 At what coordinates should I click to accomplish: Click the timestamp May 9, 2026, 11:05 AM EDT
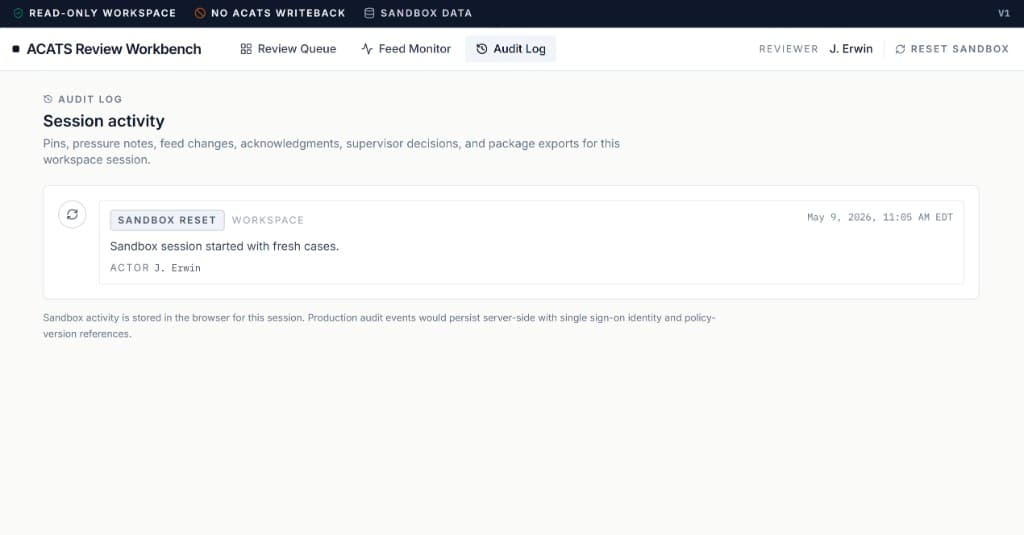click(x=880, y=218)
